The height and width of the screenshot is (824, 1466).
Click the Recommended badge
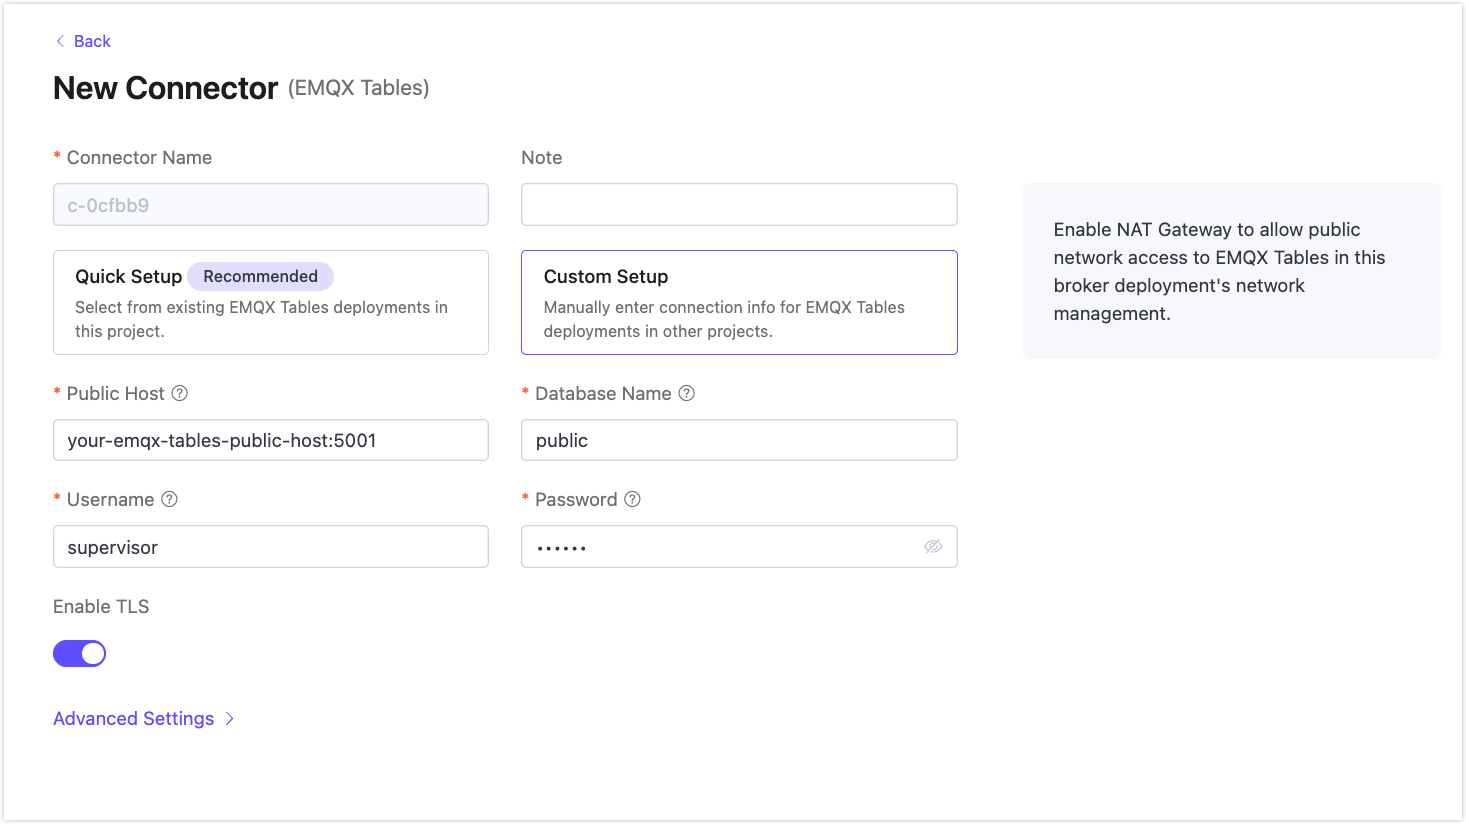[x=260, y=276]
